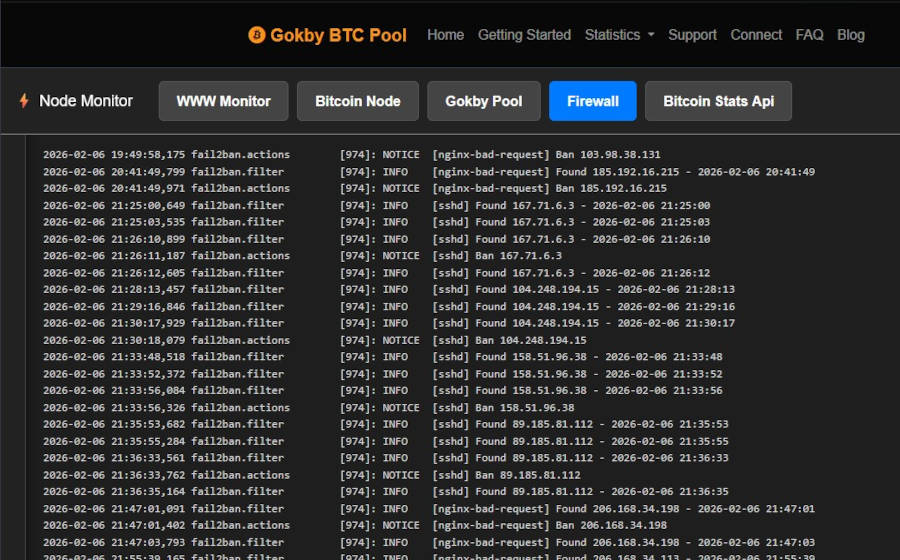This screenshot has height=560, width=900.
Task: Click the Node Monitor heading text
Action: click(x=86, y=101)
